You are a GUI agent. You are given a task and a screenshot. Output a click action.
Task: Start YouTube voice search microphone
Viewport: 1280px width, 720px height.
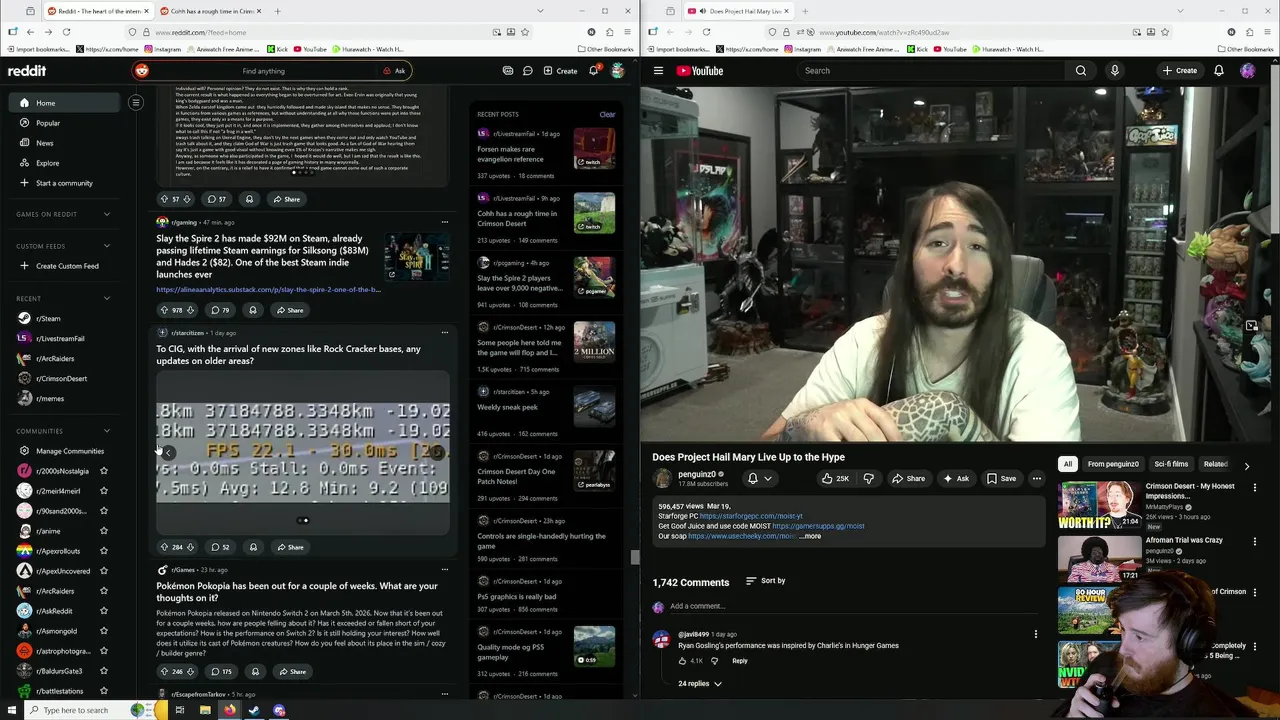1114,70
